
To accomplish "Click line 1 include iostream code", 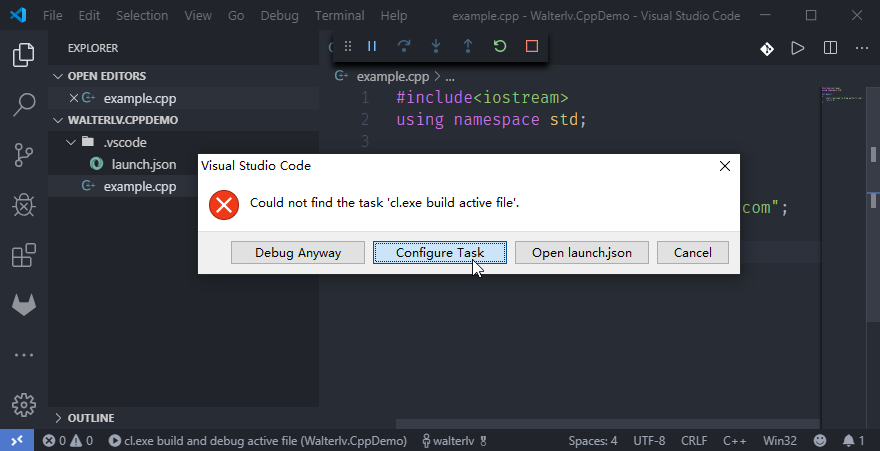I will click(482, 98).
